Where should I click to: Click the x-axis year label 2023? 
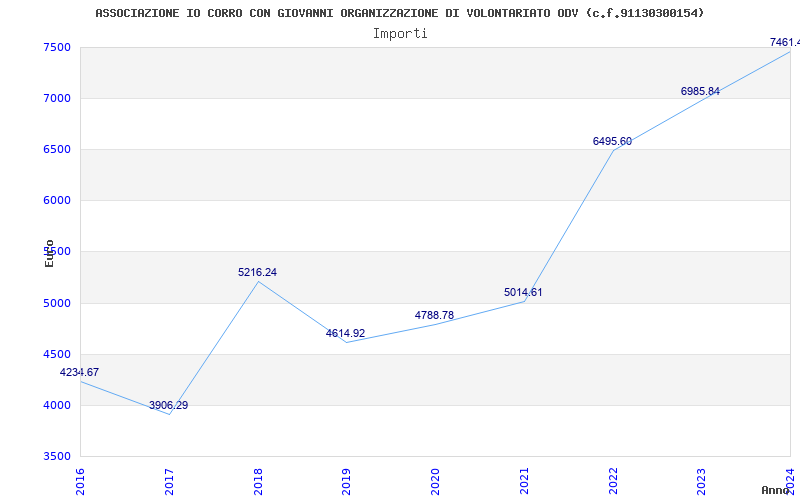click(702, 481)
